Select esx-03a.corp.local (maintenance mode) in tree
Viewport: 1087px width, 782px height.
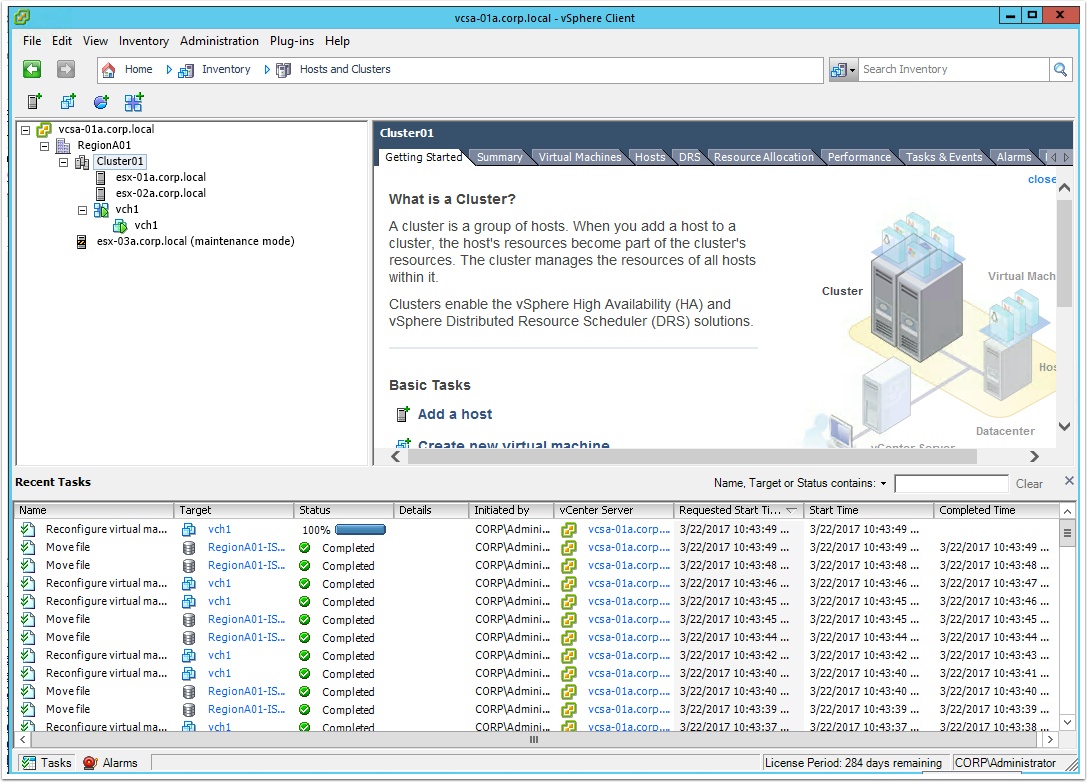click(x=195, y=241)
